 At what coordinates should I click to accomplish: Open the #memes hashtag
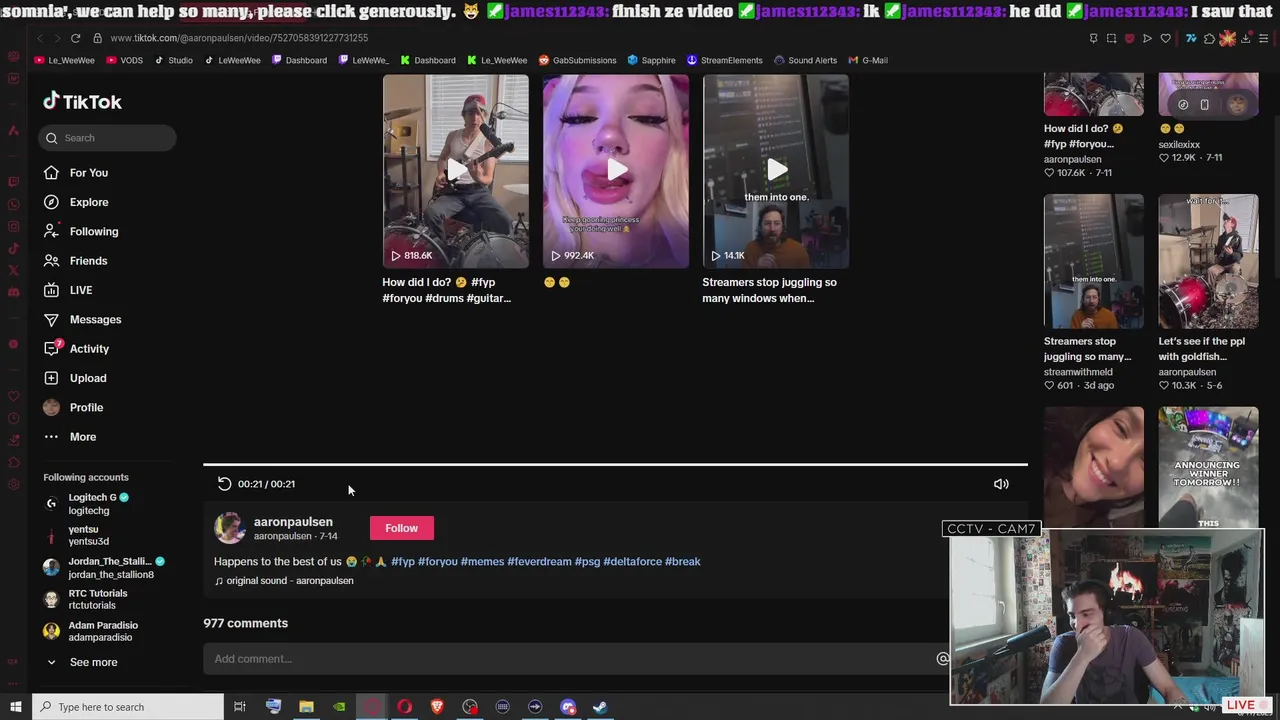pyautogui.click(x=482, y=562)
